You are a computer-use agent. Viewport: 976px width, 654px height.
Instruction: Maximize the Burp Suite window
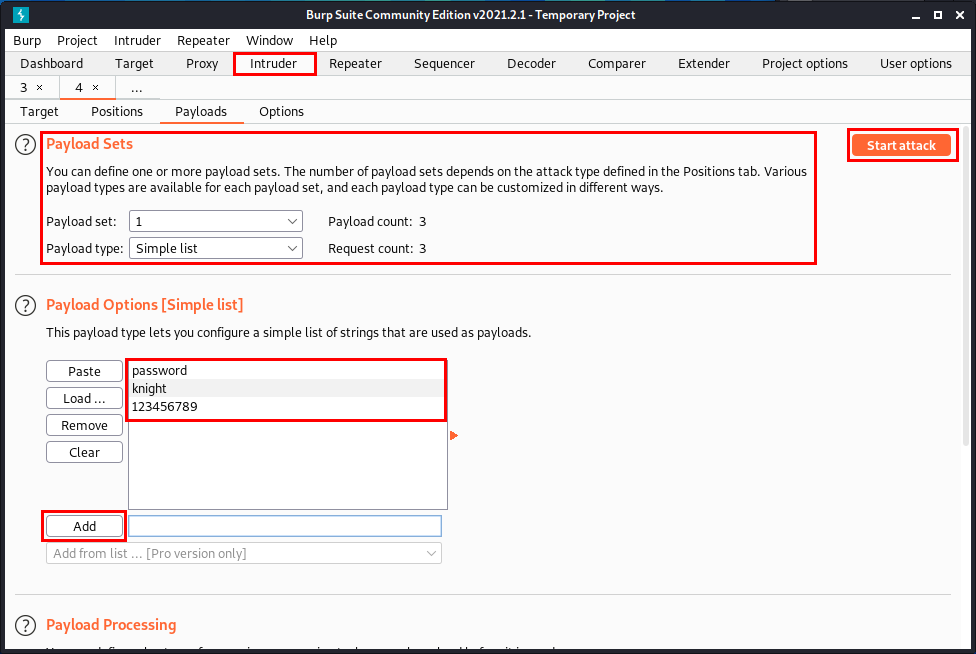[937, 15]
